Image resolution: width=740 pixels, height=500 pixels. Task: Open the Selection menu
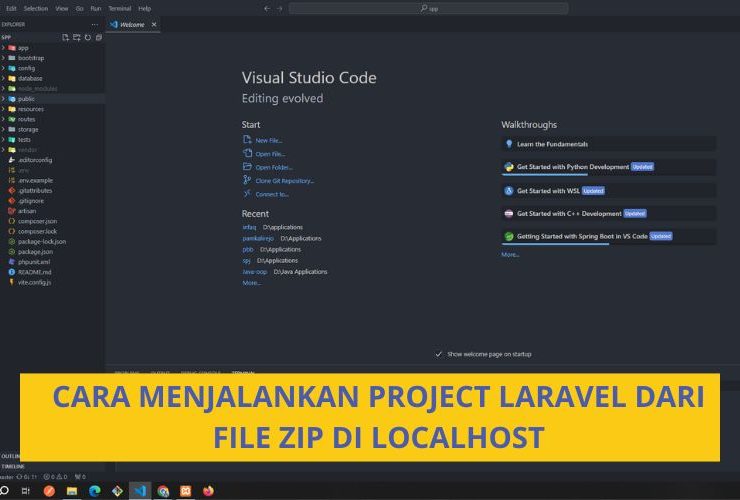[36, 8]
